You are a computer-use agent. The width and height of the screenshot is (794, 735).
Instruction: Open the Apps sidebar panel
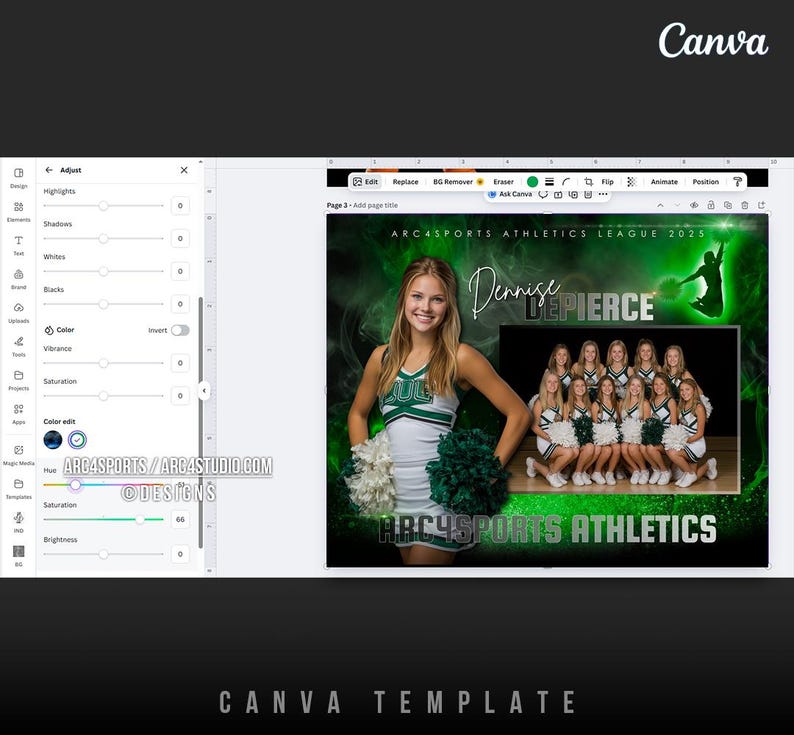pos(19,414)
